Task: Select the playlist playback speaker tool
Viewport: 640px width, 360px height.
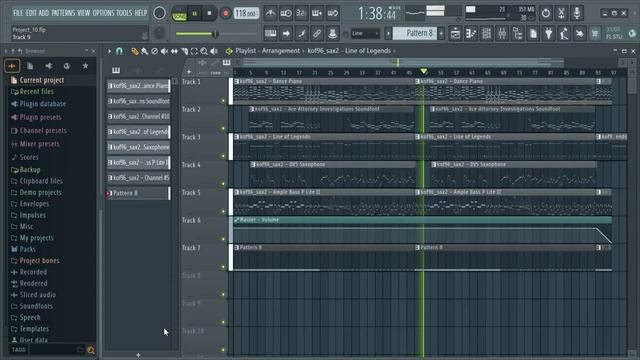Action: pos(213,51)
